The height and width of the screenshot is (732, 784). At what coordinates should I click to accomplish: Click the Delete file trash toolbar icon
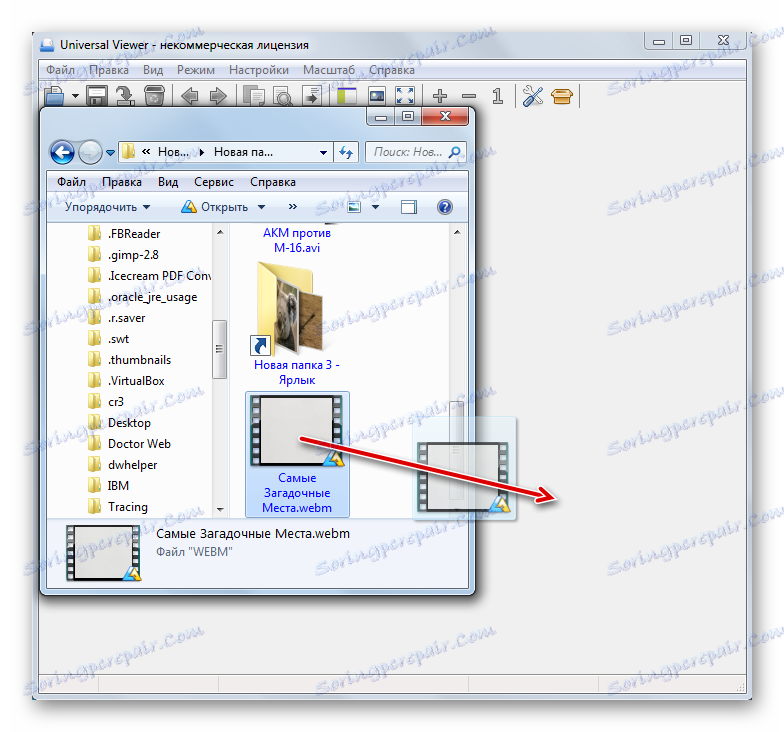click(154, 96)
